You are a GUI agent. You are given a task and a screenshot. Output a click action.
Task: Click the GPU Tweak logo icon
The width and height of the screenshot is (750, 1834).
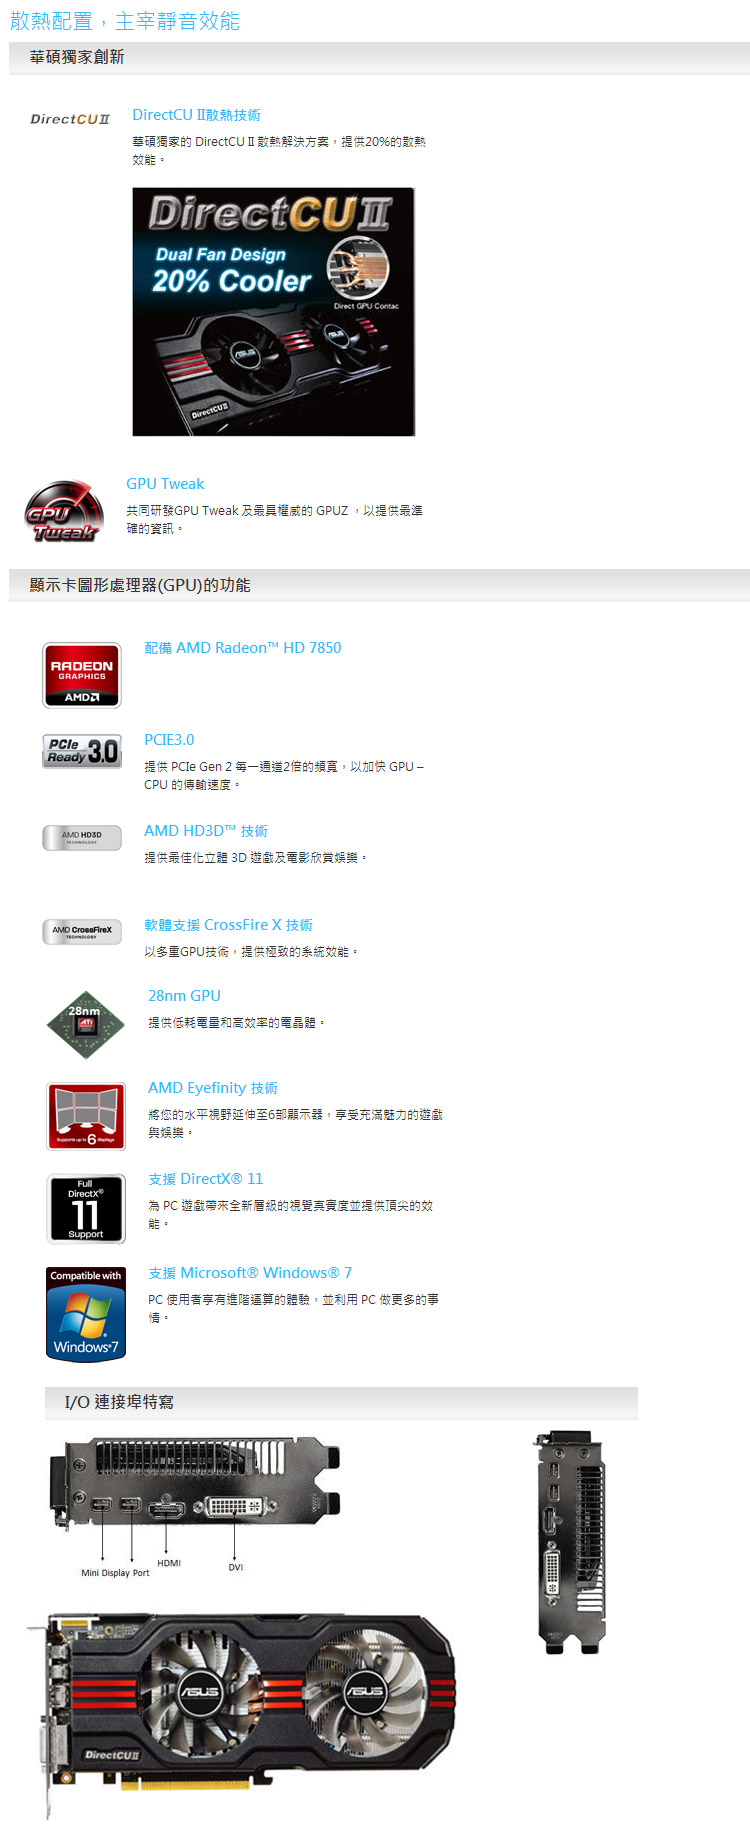pos(64,512)
